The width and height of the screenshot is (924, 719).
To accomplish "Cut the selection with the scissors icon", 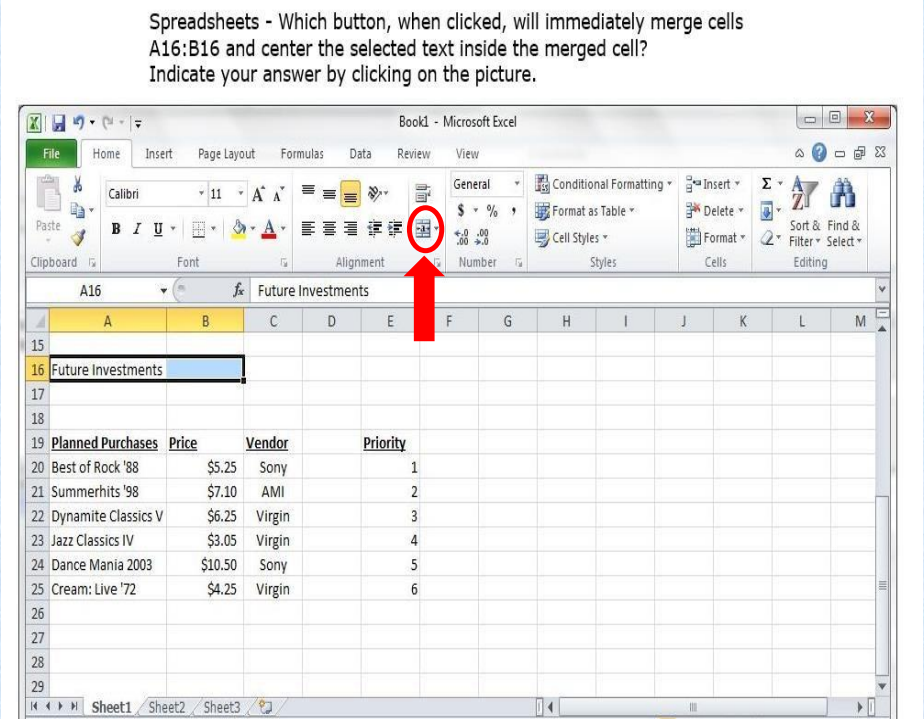I will click(x=77, y=184).
